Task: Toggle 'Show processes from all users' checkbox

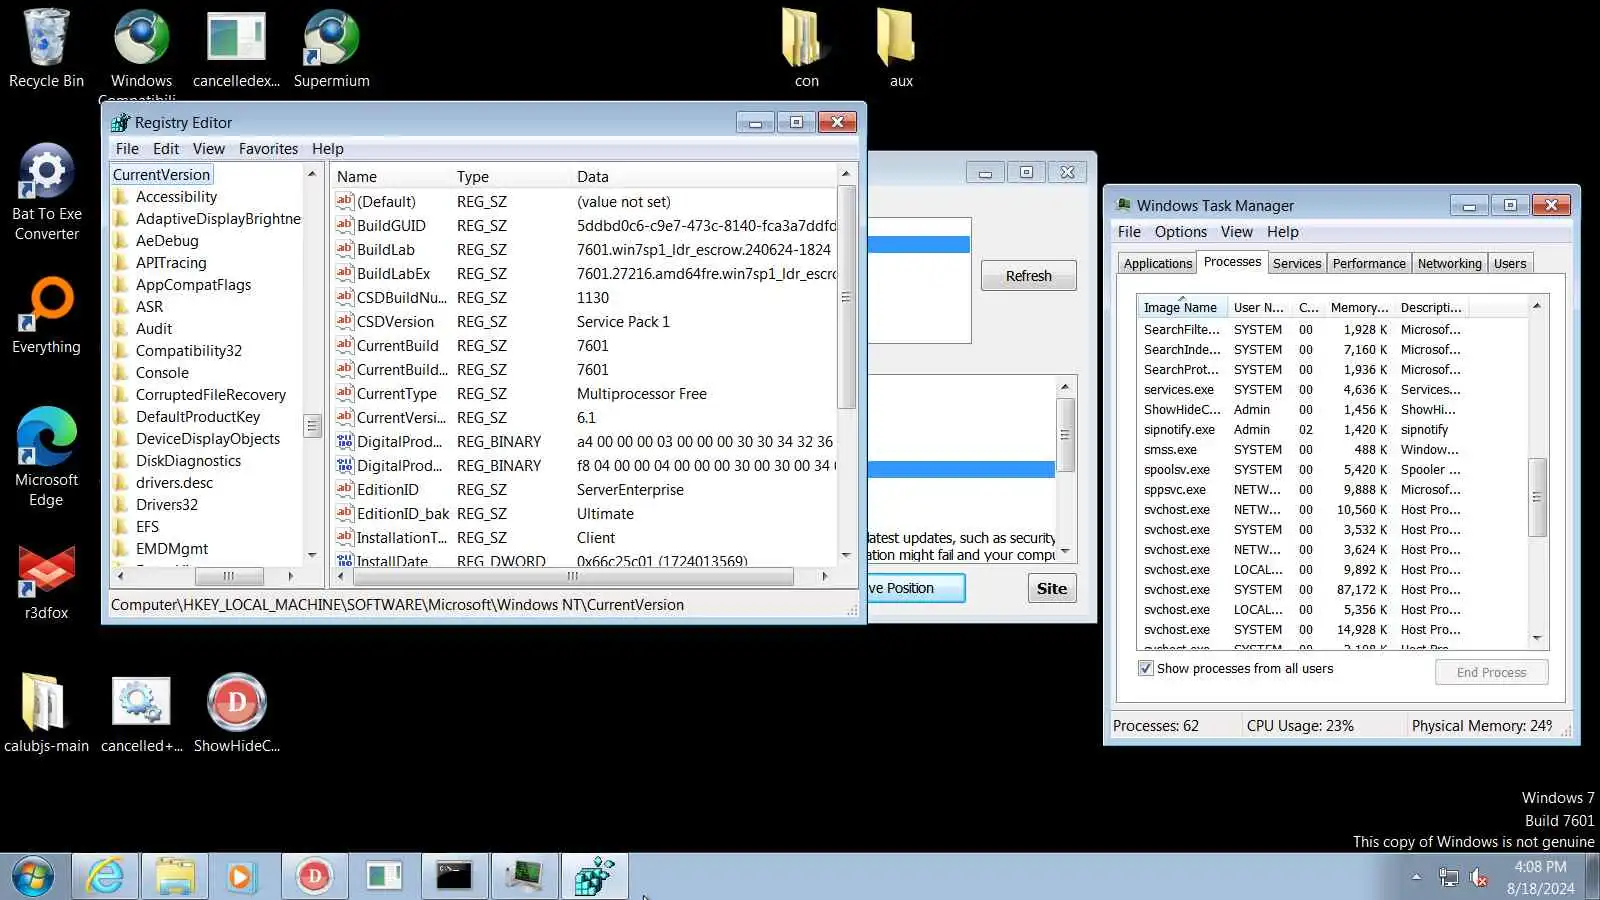Action: coord(1146,668)
